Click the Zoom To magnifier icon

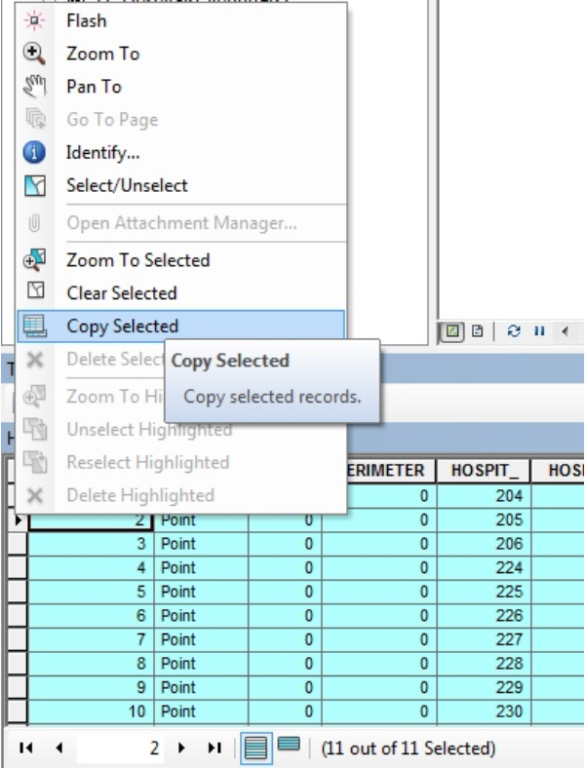point(34,54)
